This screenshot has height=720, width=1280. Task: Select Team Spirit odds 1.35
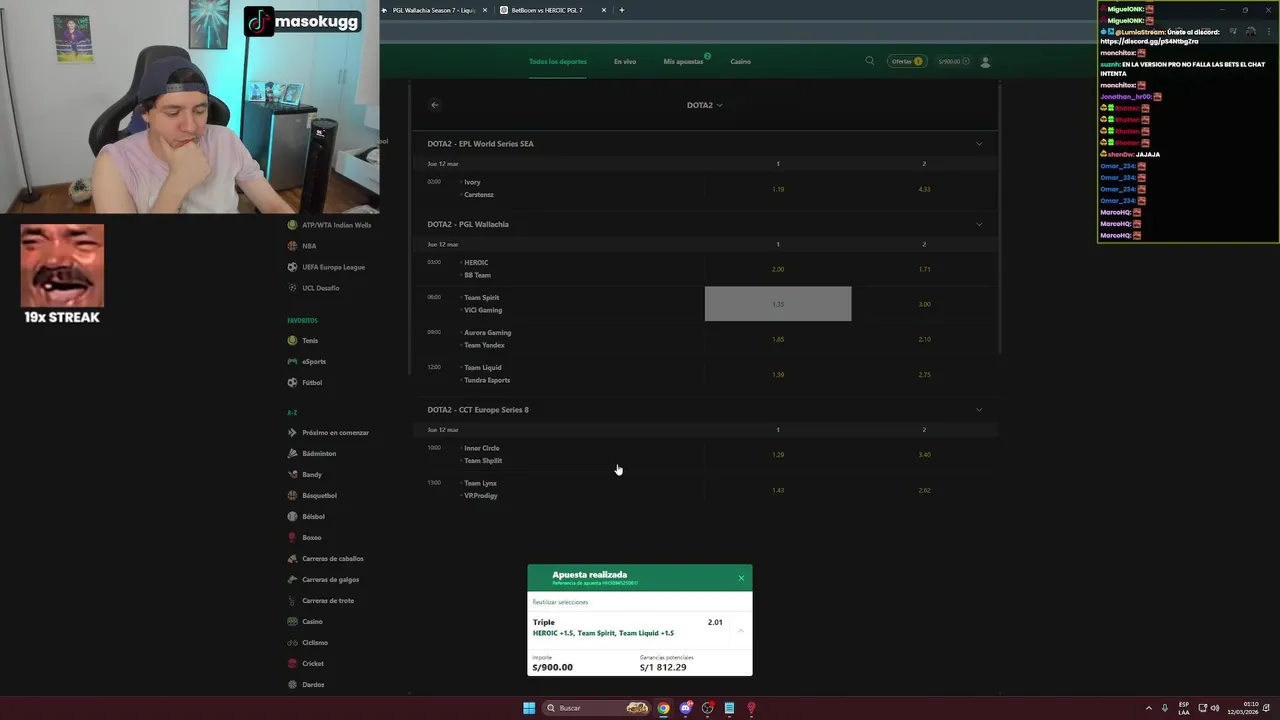778,304
